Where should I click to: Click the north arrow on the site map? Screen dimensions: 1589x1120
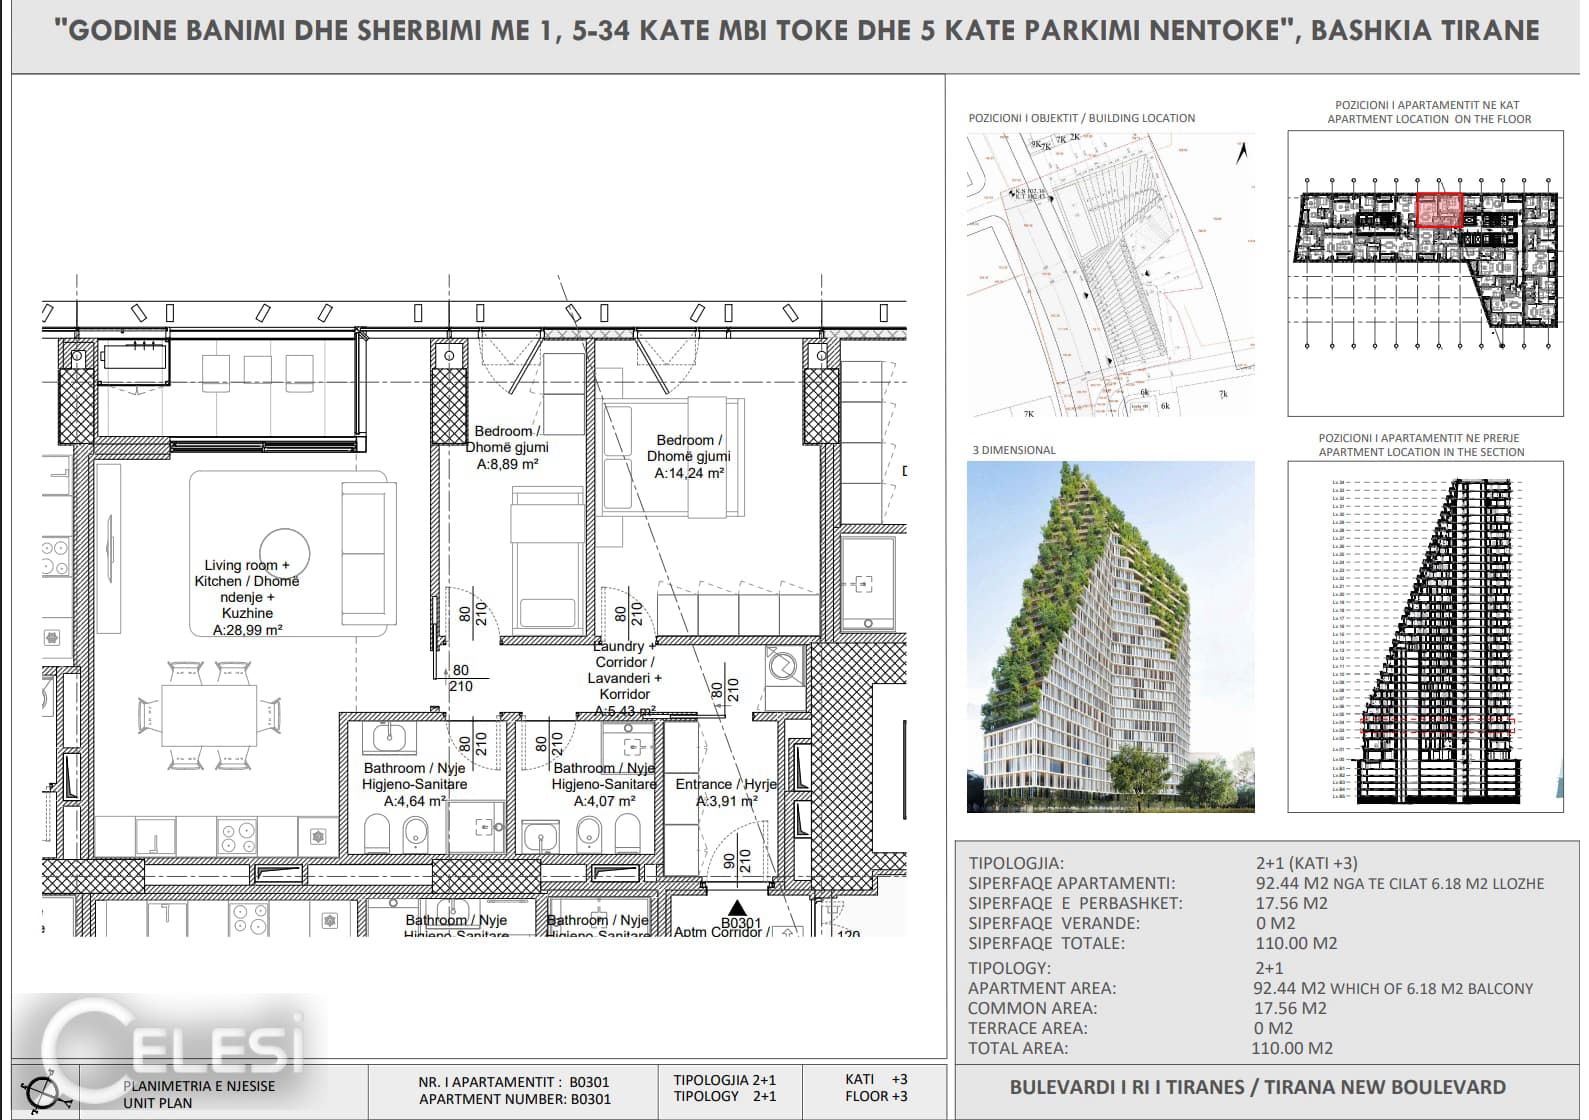pos(1243,154)
